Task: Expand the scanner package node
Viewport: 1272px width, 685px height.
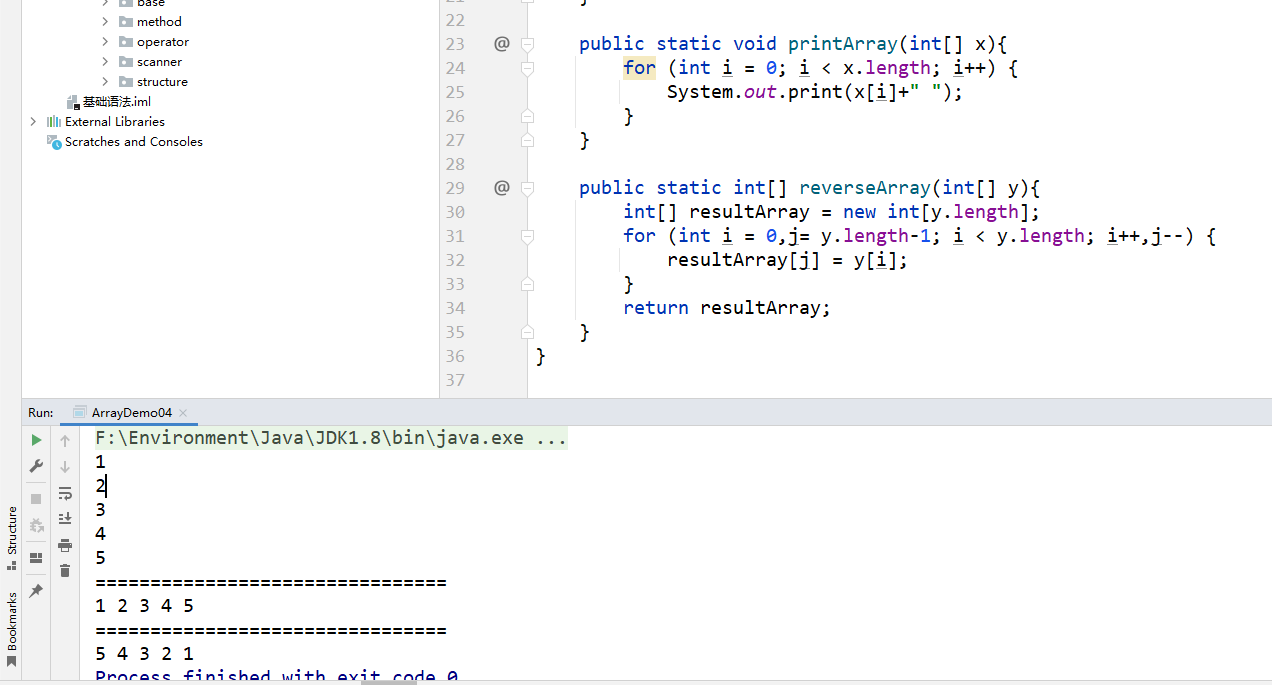Action: [105, 61]
